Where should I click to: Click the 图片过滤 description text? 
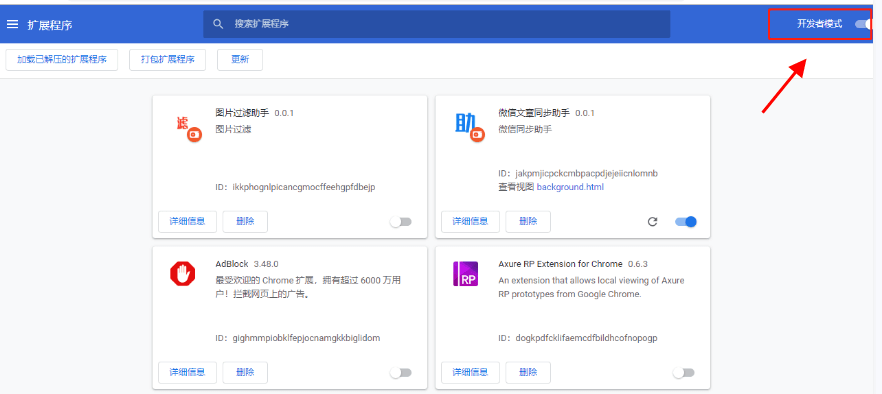[233, 129]
